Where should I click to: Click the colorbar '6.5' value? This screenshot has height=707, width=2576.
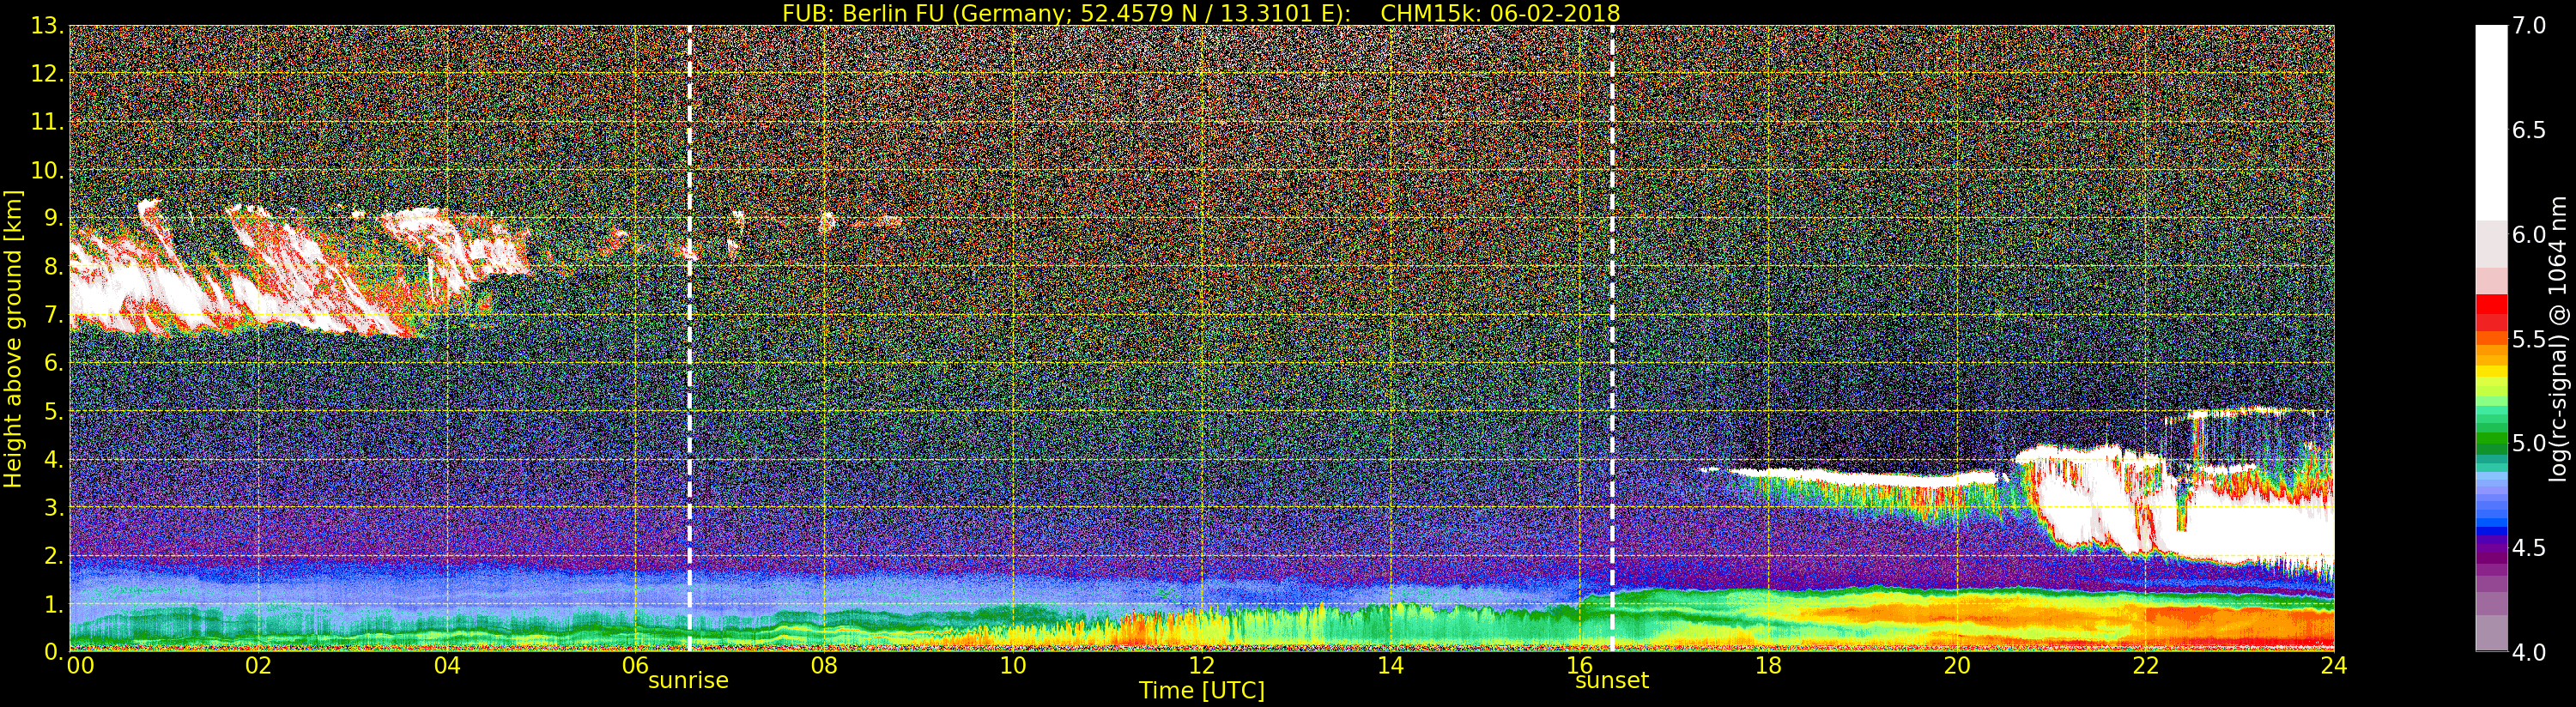point(2529,130)
